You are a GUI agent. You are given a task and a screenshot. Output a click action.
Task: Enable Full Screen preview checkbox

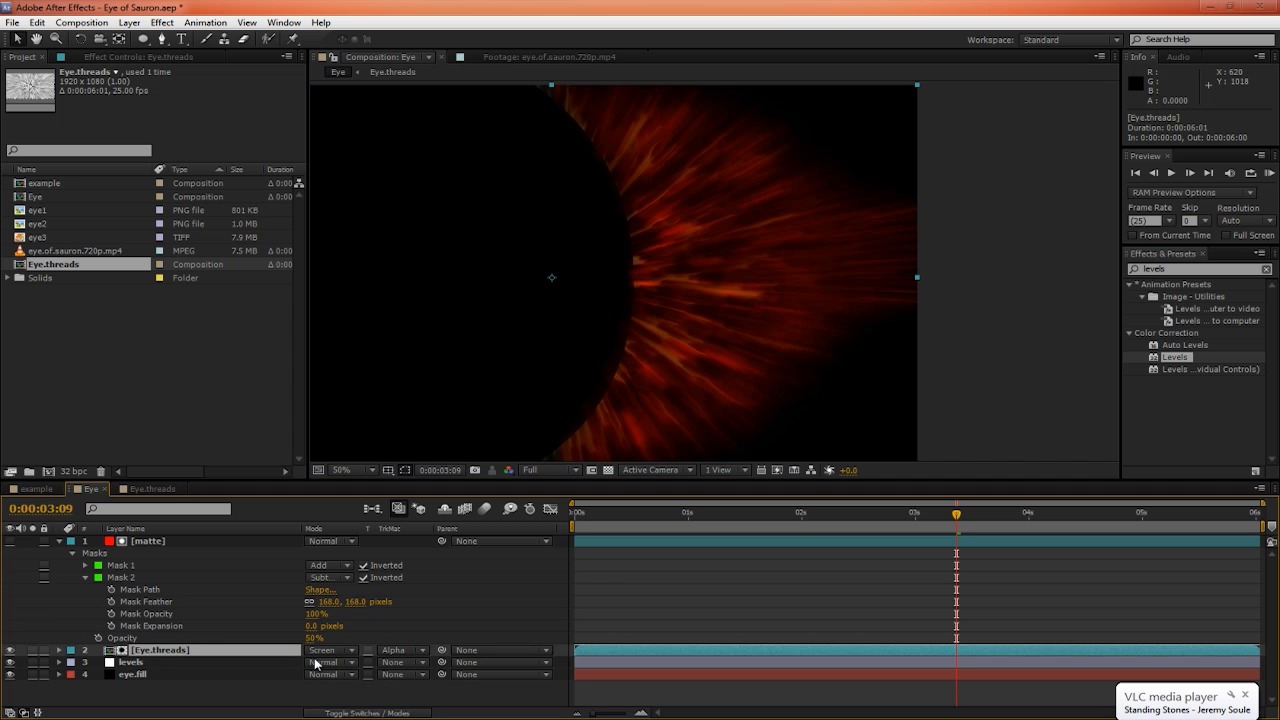1227,235
